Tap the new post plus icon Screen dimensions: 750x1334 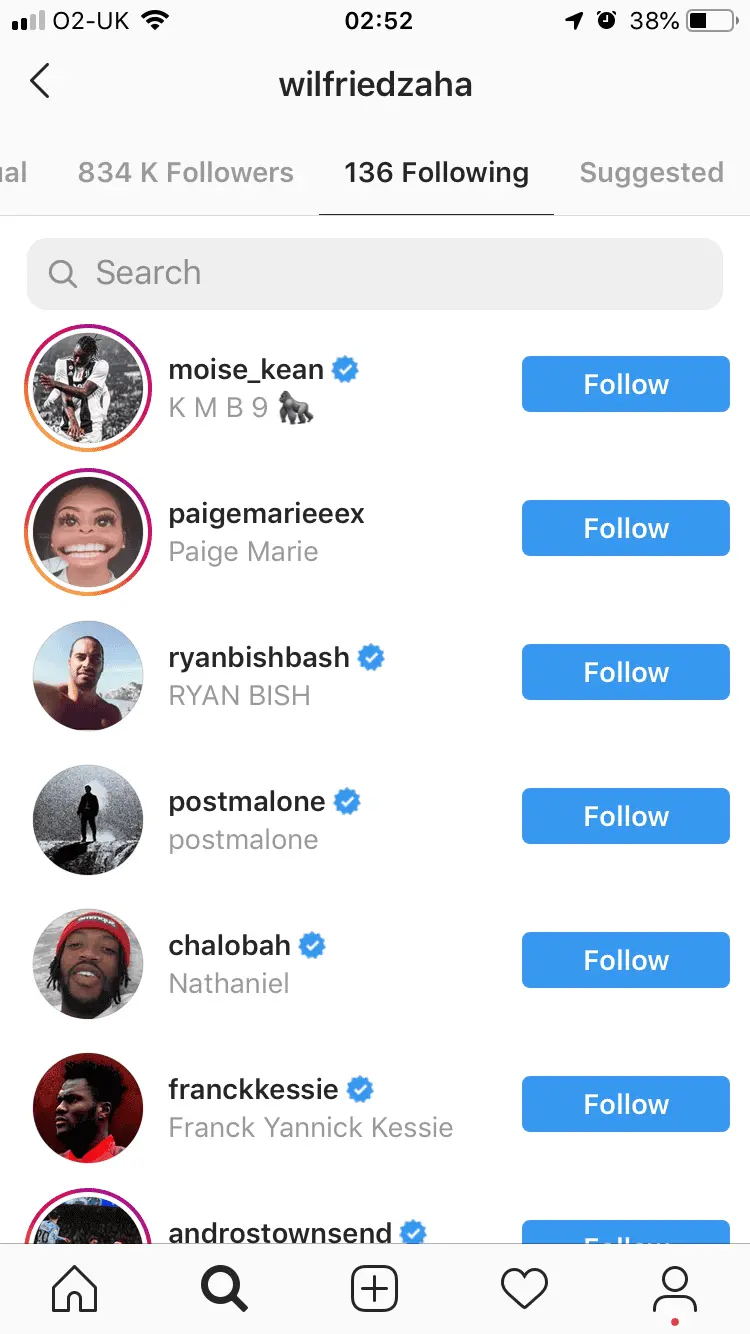pos(375,1288)
